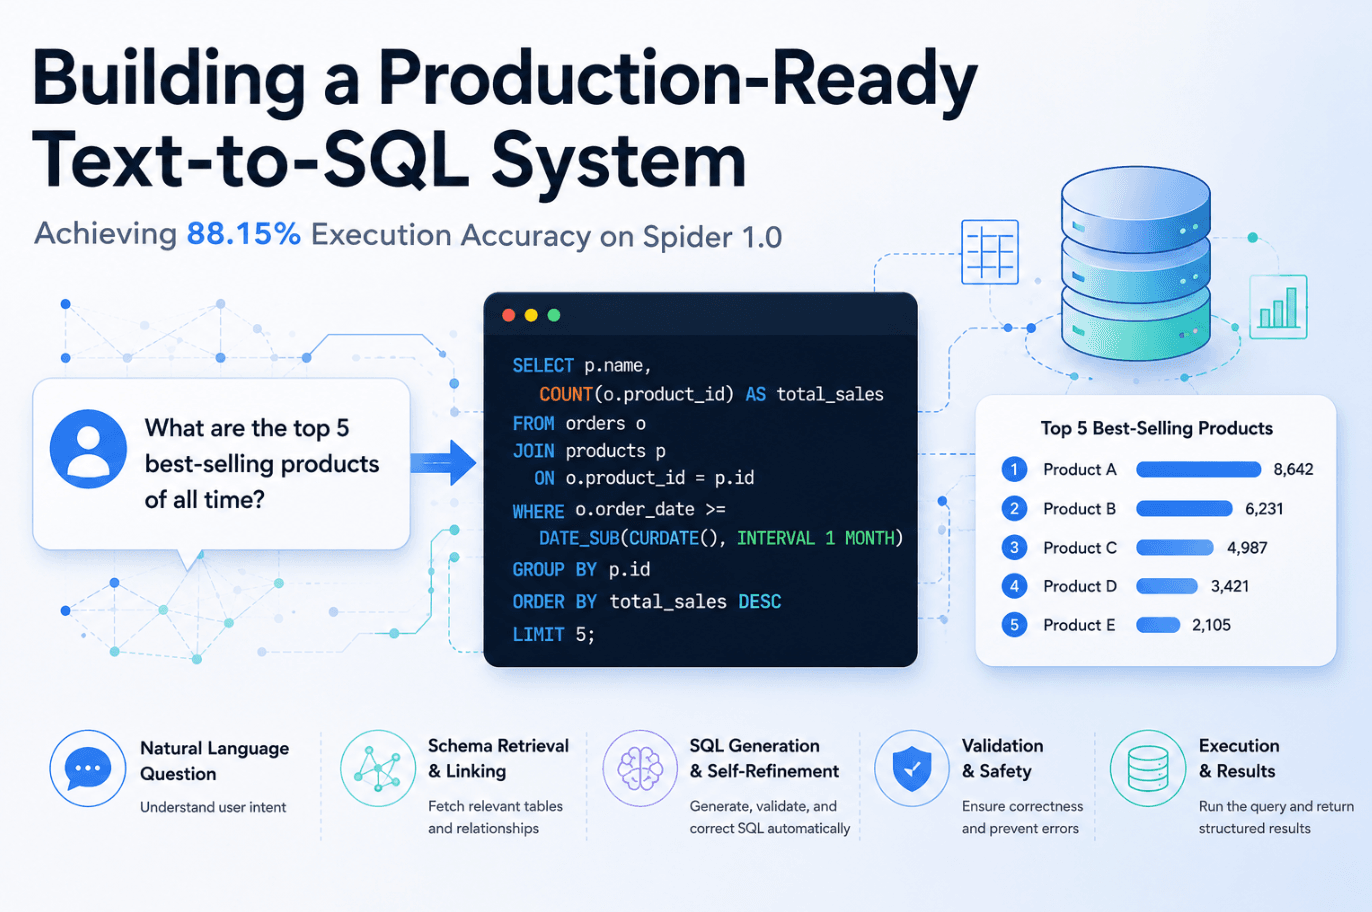Click the Execution & Results database icon
The height and width of the screenshot is (912, 1372).
[x=1148, y=768]
